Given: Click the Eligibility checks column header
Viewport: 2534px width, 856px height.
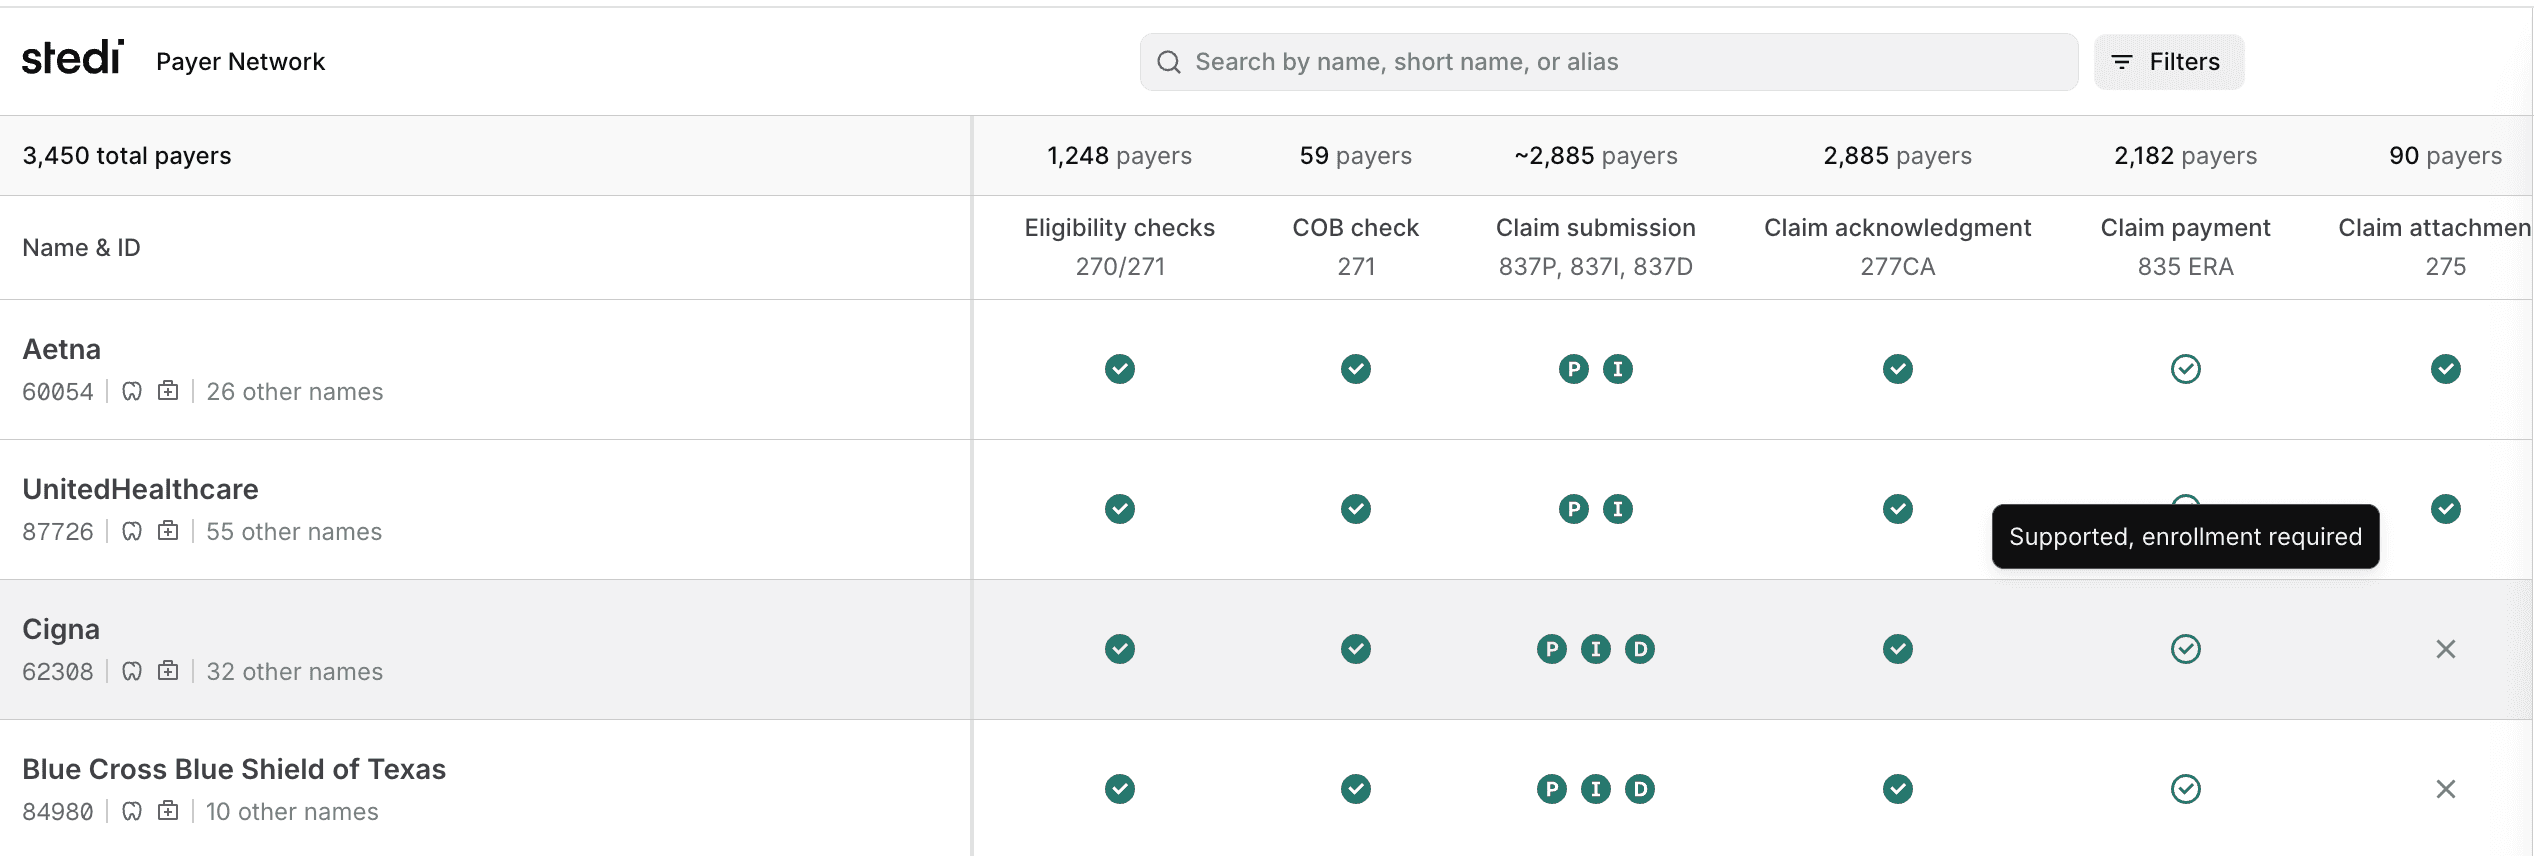Looking at the screenshot, I should 1119,228.
